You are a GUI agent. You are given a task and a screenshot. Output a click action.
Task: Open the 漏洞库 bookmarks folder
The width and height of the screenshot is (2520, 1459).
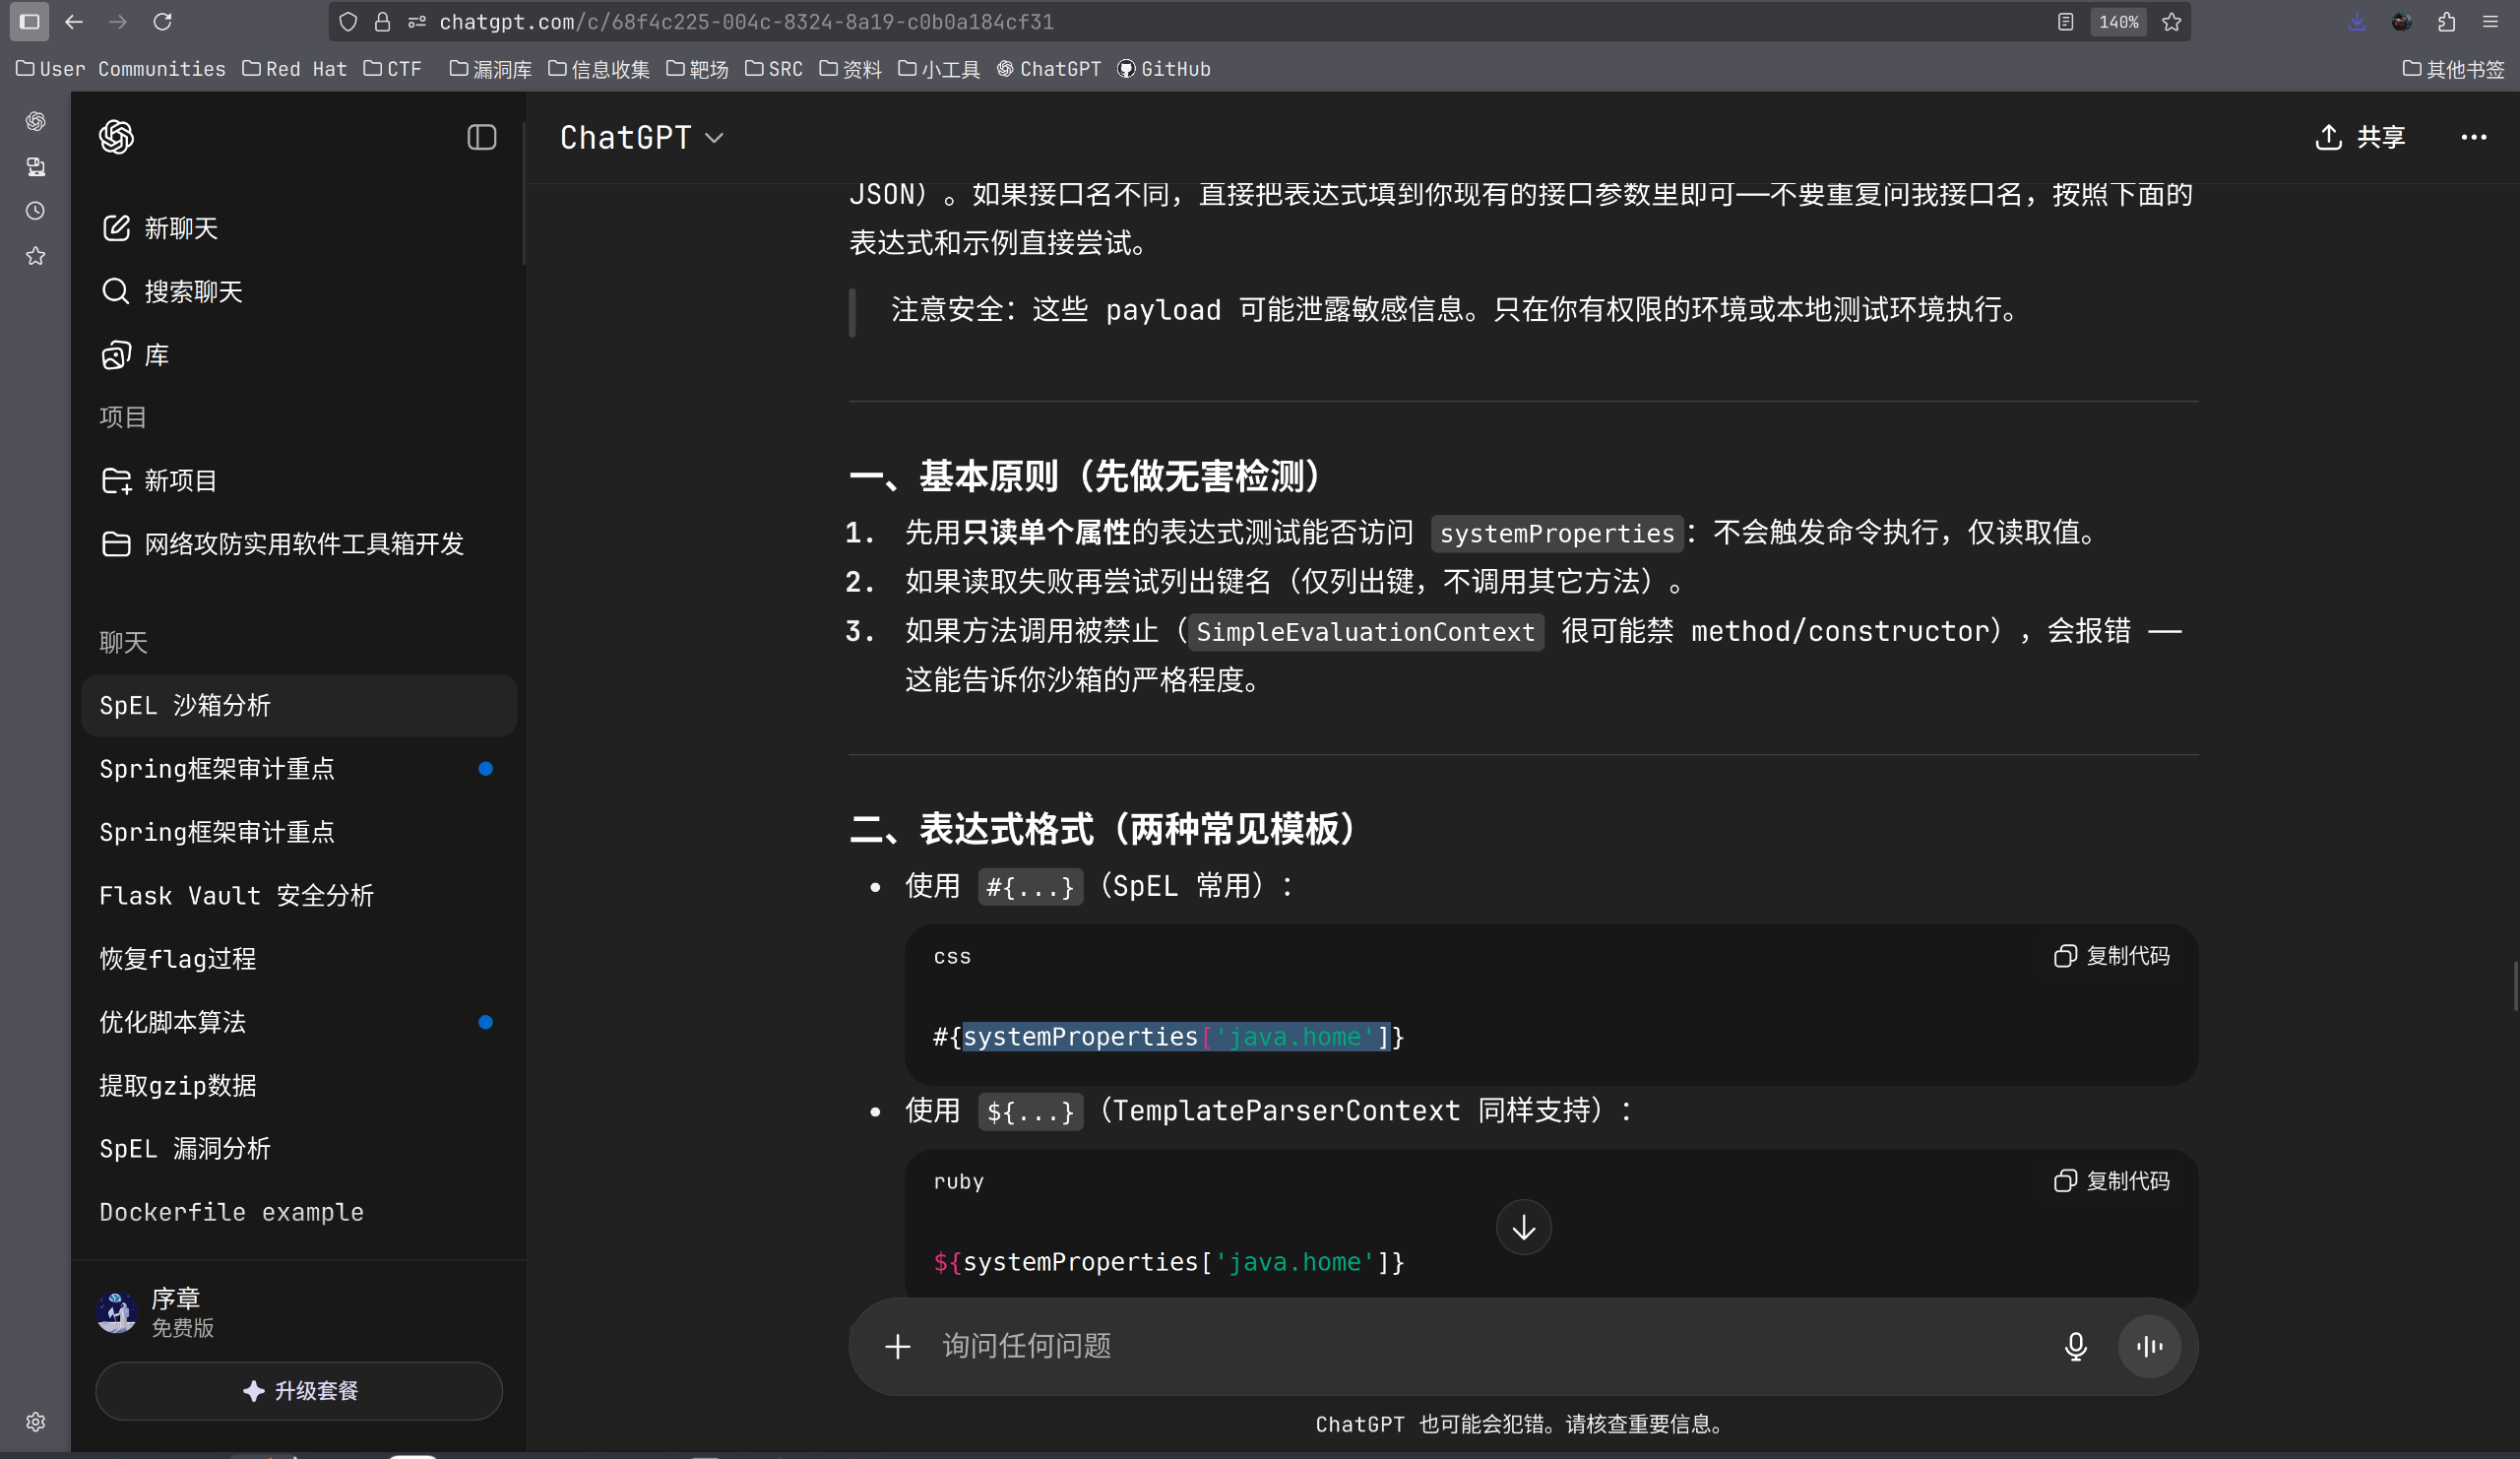click(x=490, y=69)
